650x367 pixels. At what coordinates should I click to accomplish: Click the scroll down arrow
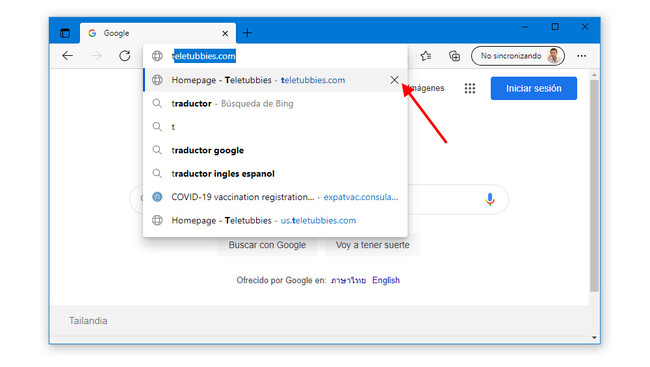coord(594,338)
